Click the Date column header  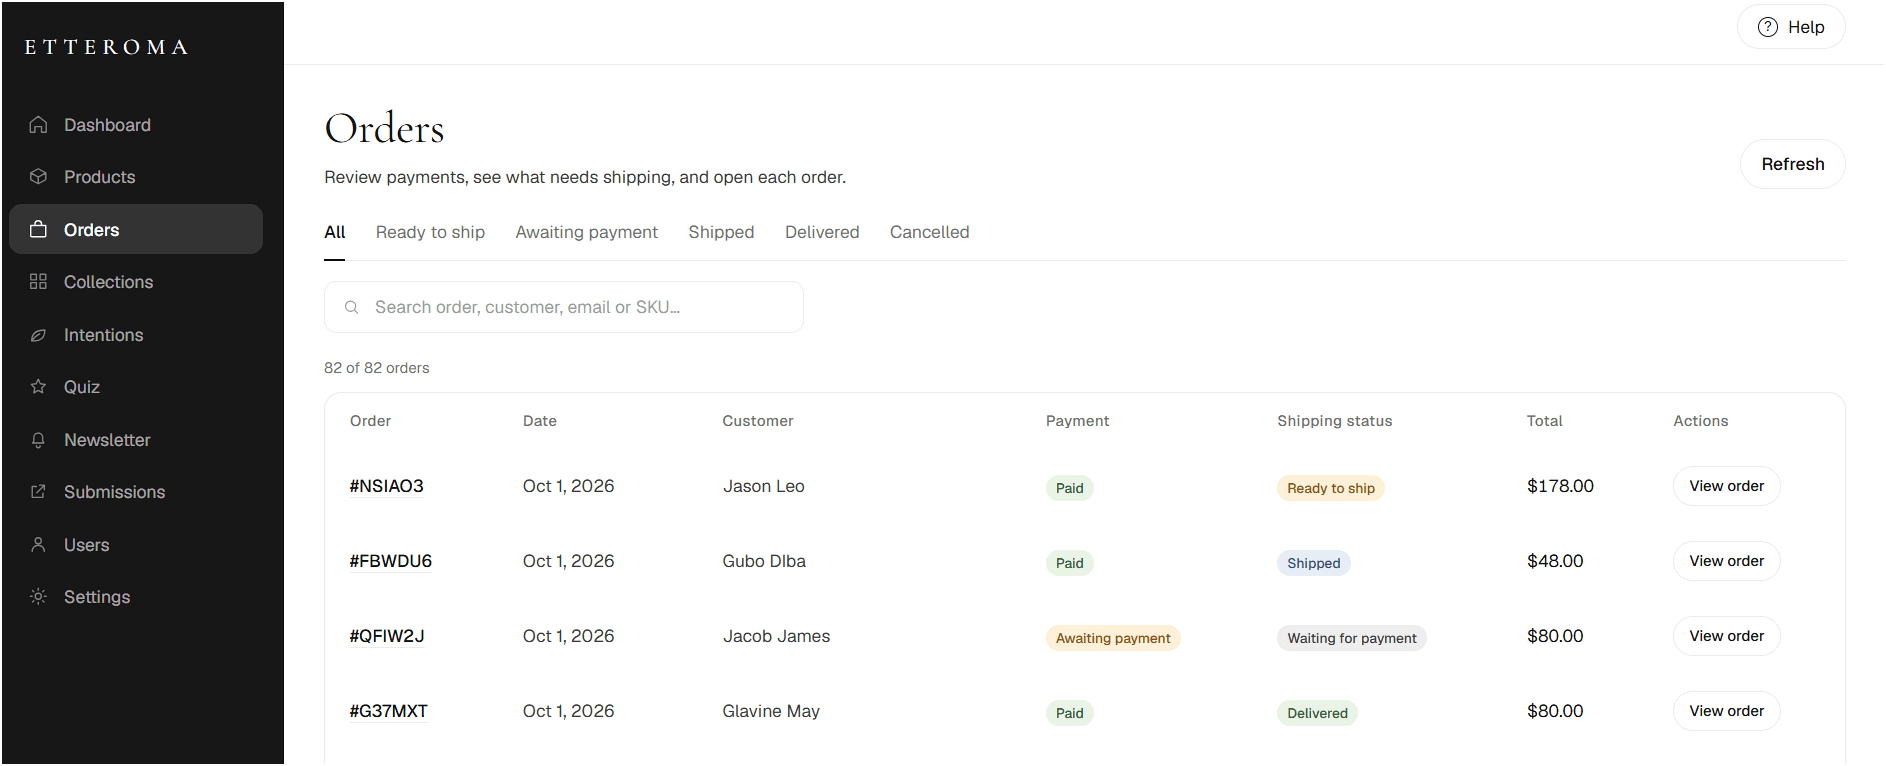coord(540,421)
